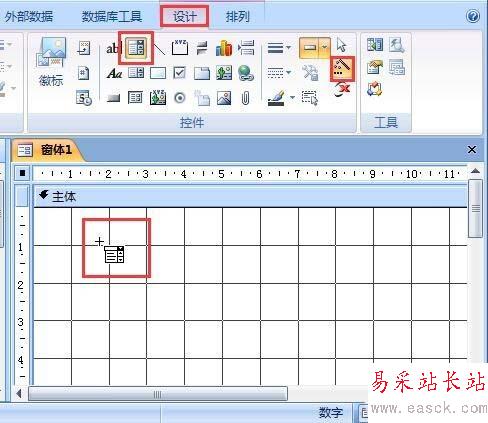Click the vertical scrollbar thumb
The image size is (488, 423).
(475, 208)
